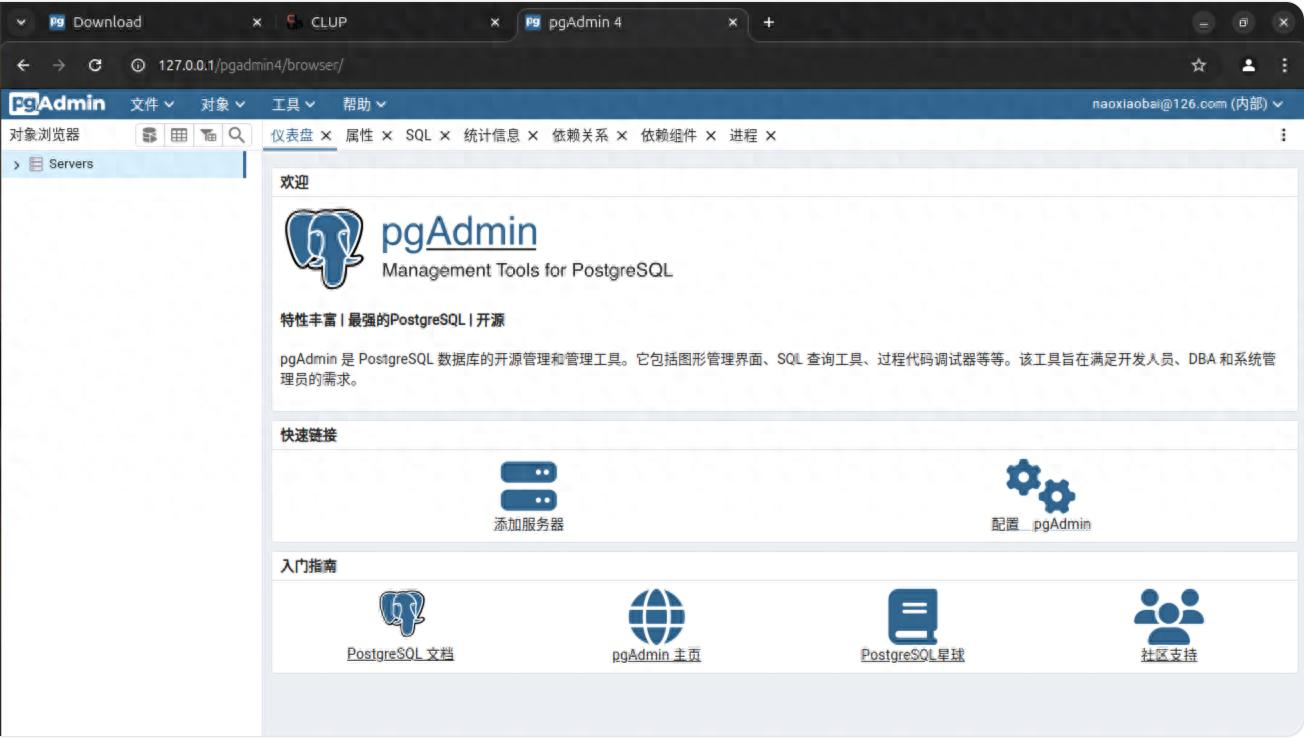Click the community support people icon
The width and height of the screenshot is (1304, 738).
[x=1168, y=616]
